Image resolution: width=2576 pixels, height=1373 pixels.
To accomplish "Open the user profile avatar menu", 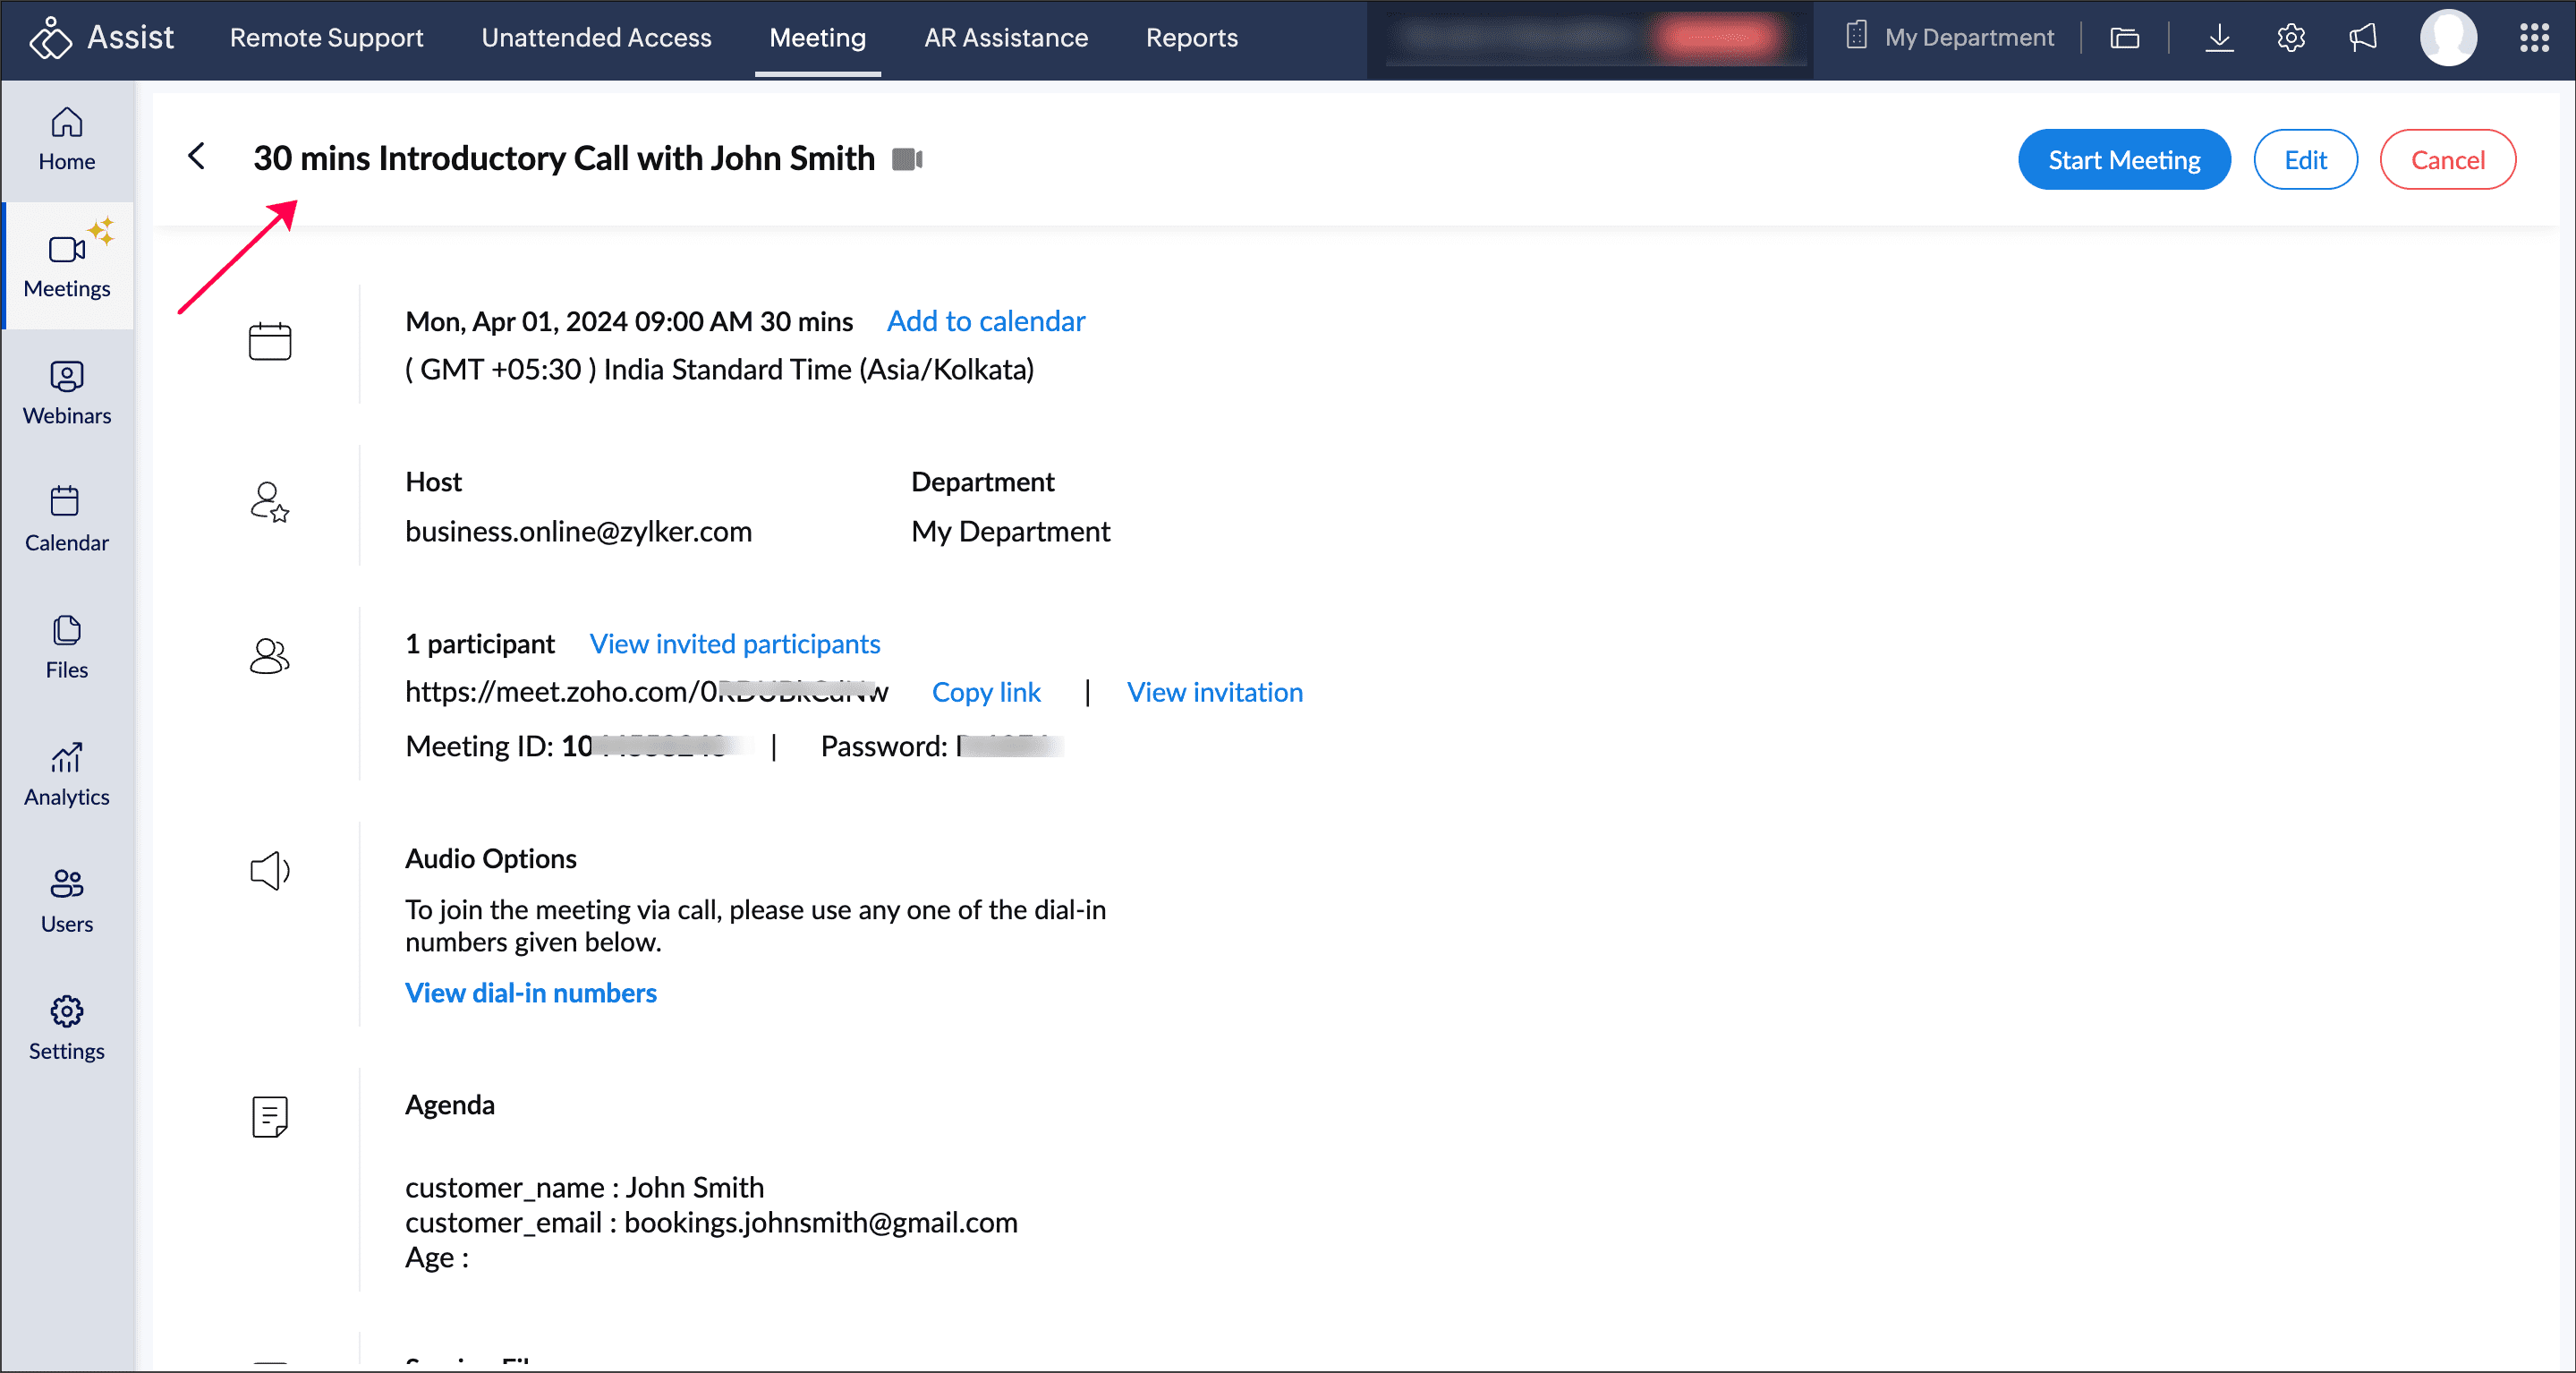I will pos(2447,38).
